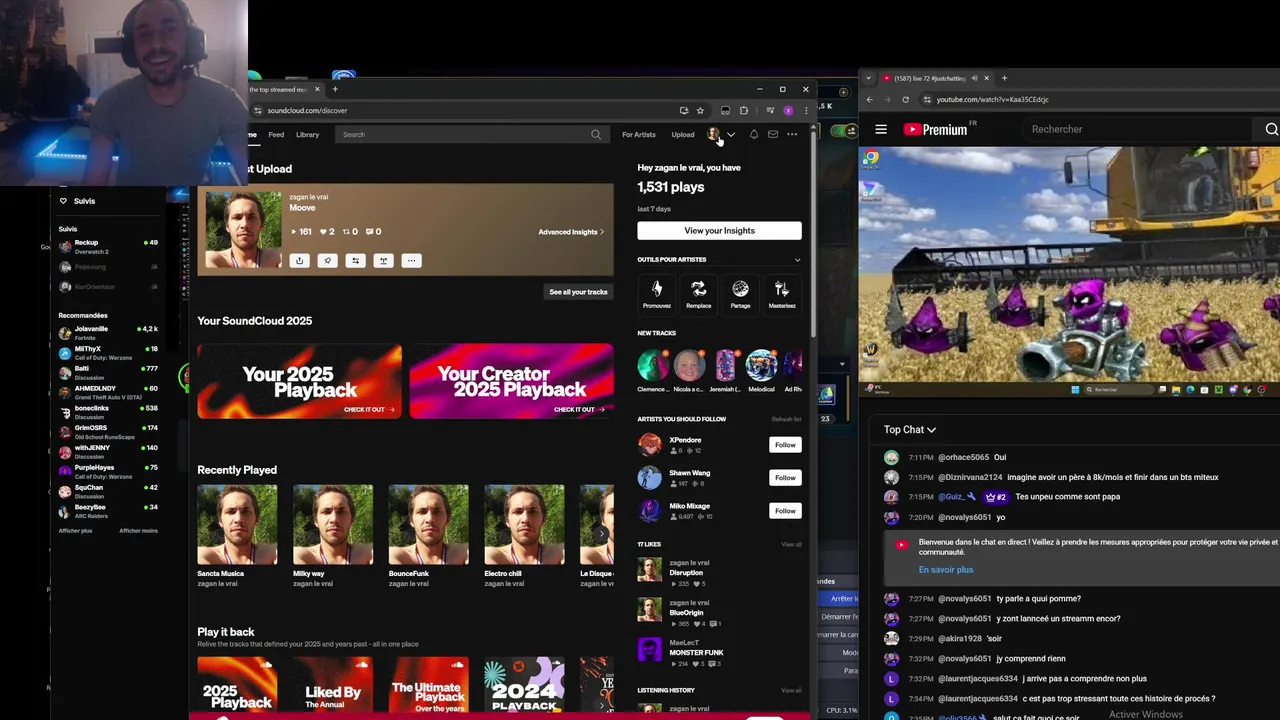Open Milky way track thumbnail
The height and width of the screenshot is (720, 1280).
[333, 525]
